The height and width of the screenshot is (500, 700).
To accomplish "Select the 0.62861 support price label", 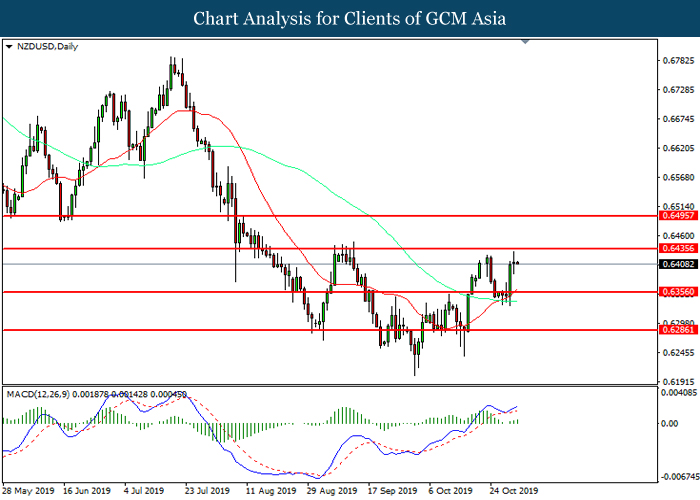I will 679,330.
